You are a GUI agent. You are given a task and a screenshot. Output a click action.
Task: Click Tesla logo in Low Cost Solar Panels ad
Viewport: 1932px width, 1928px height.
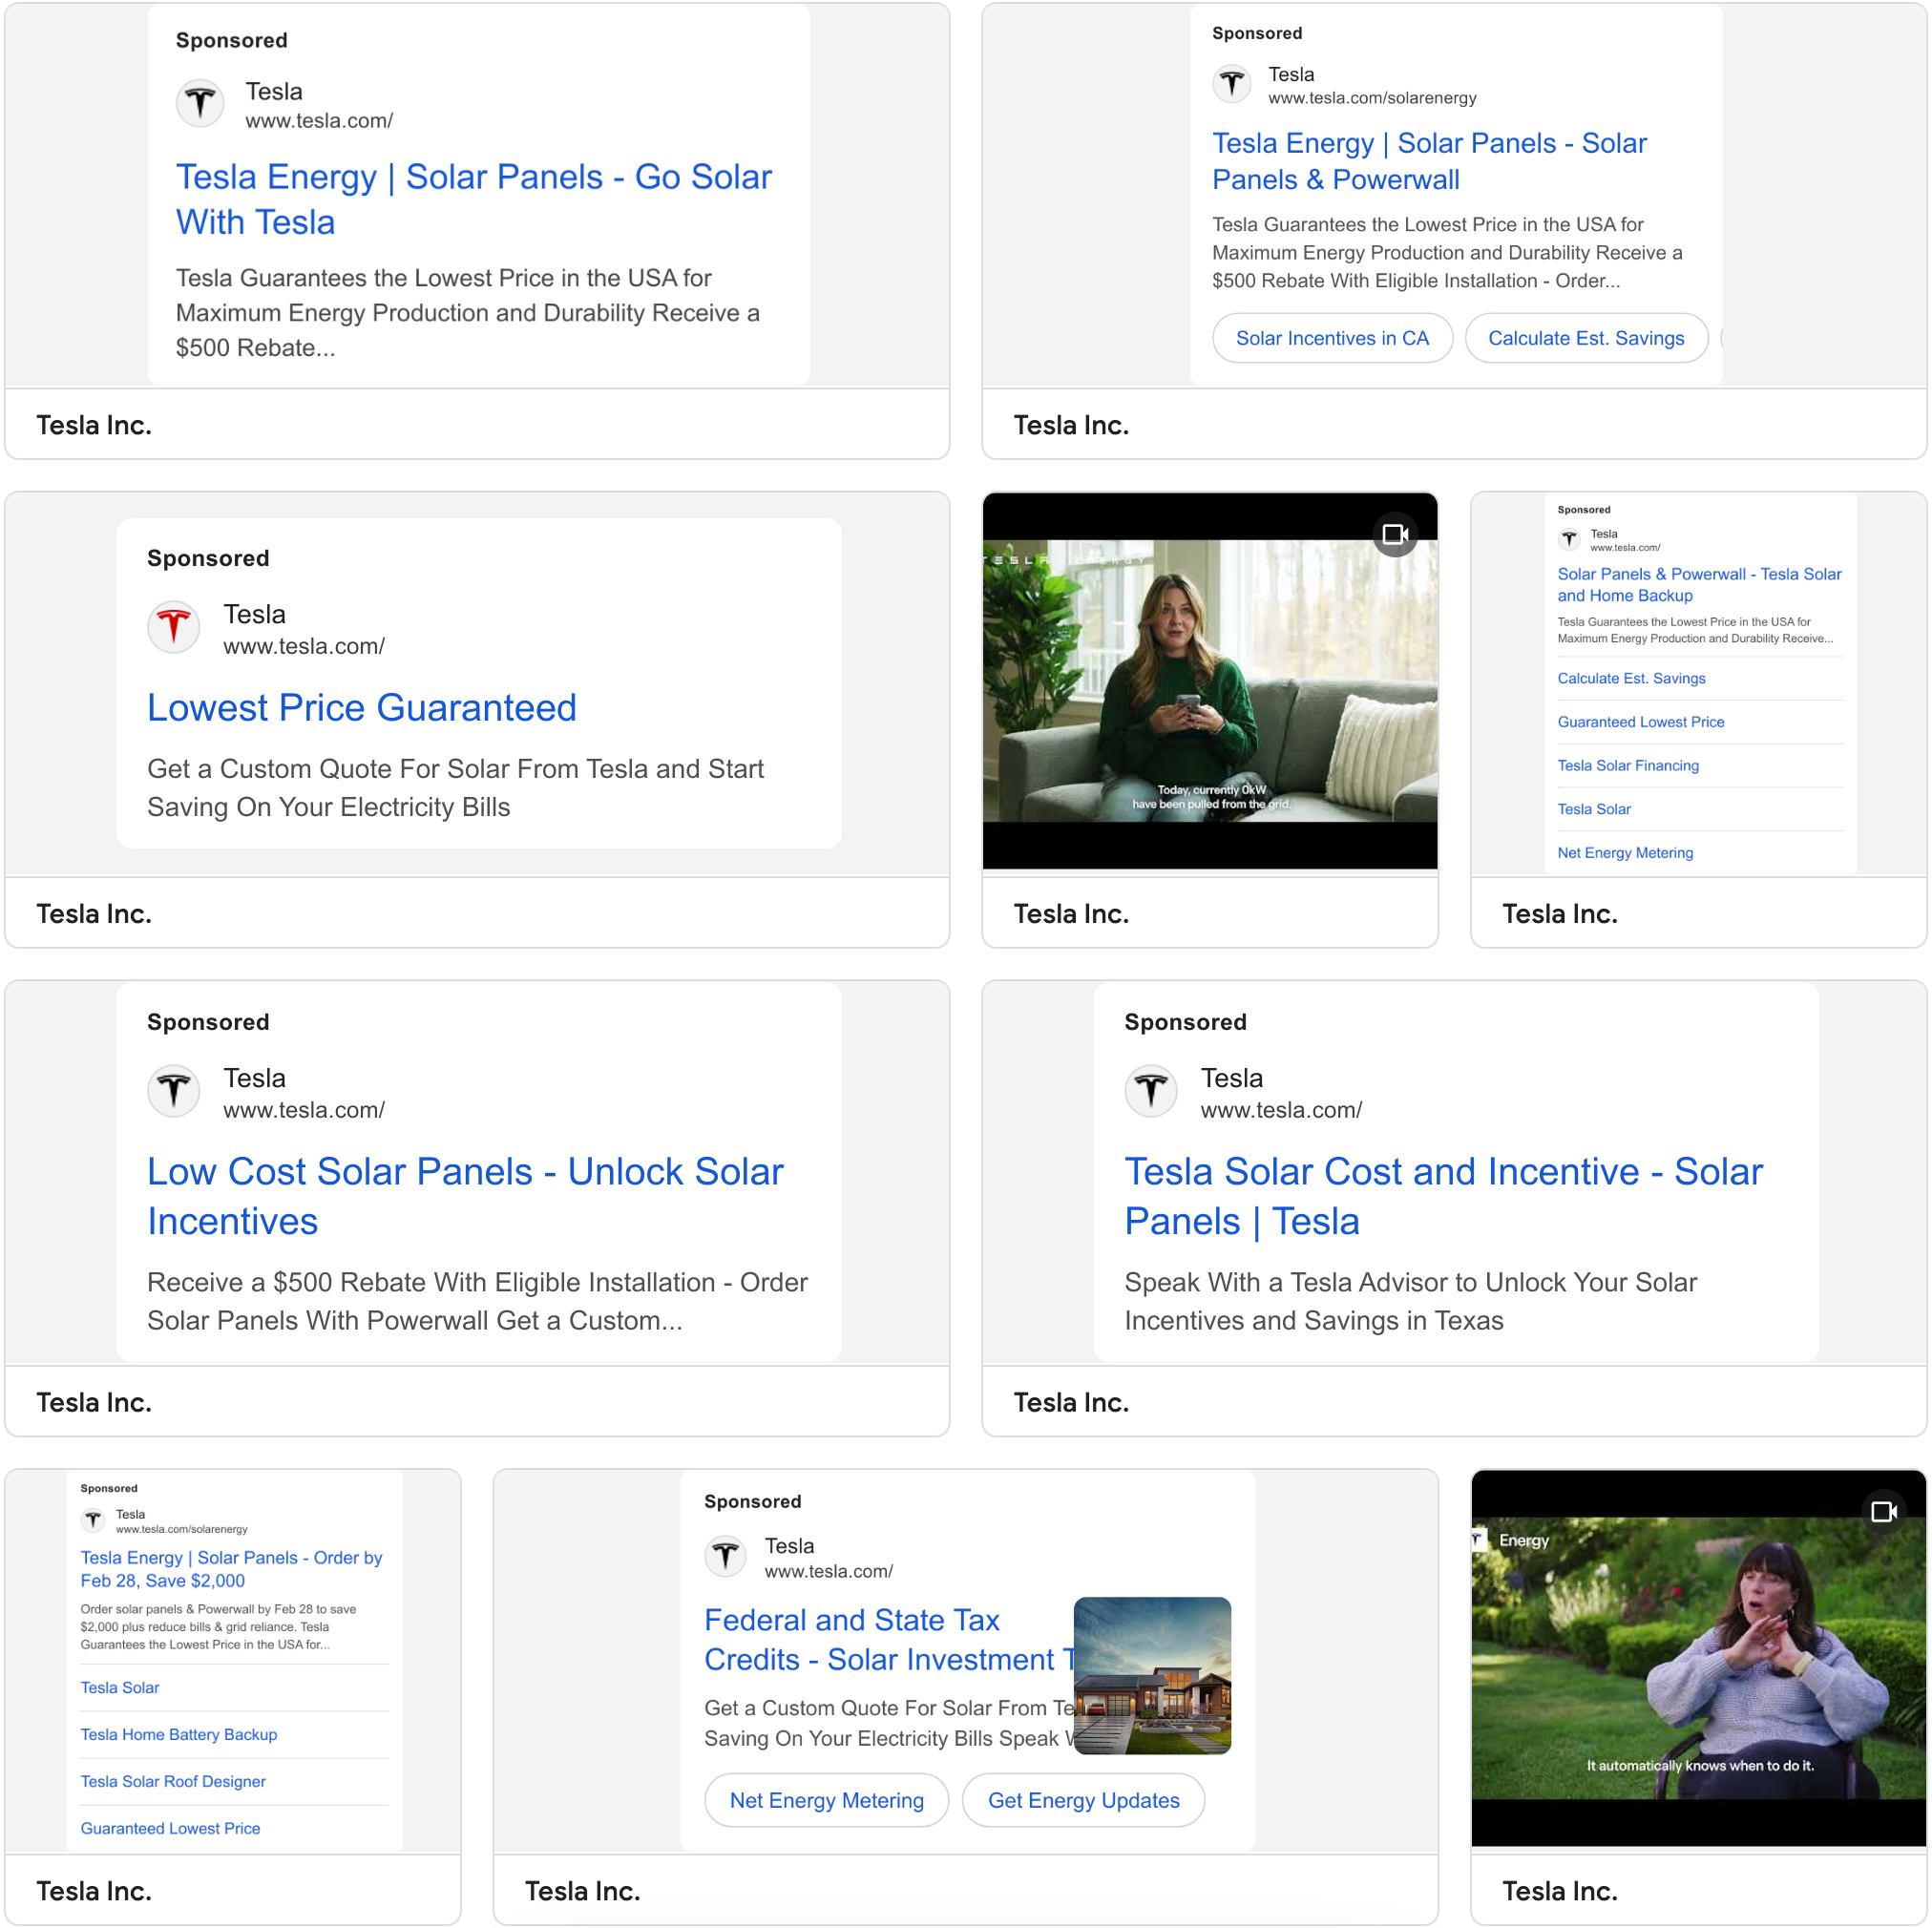174,1091
